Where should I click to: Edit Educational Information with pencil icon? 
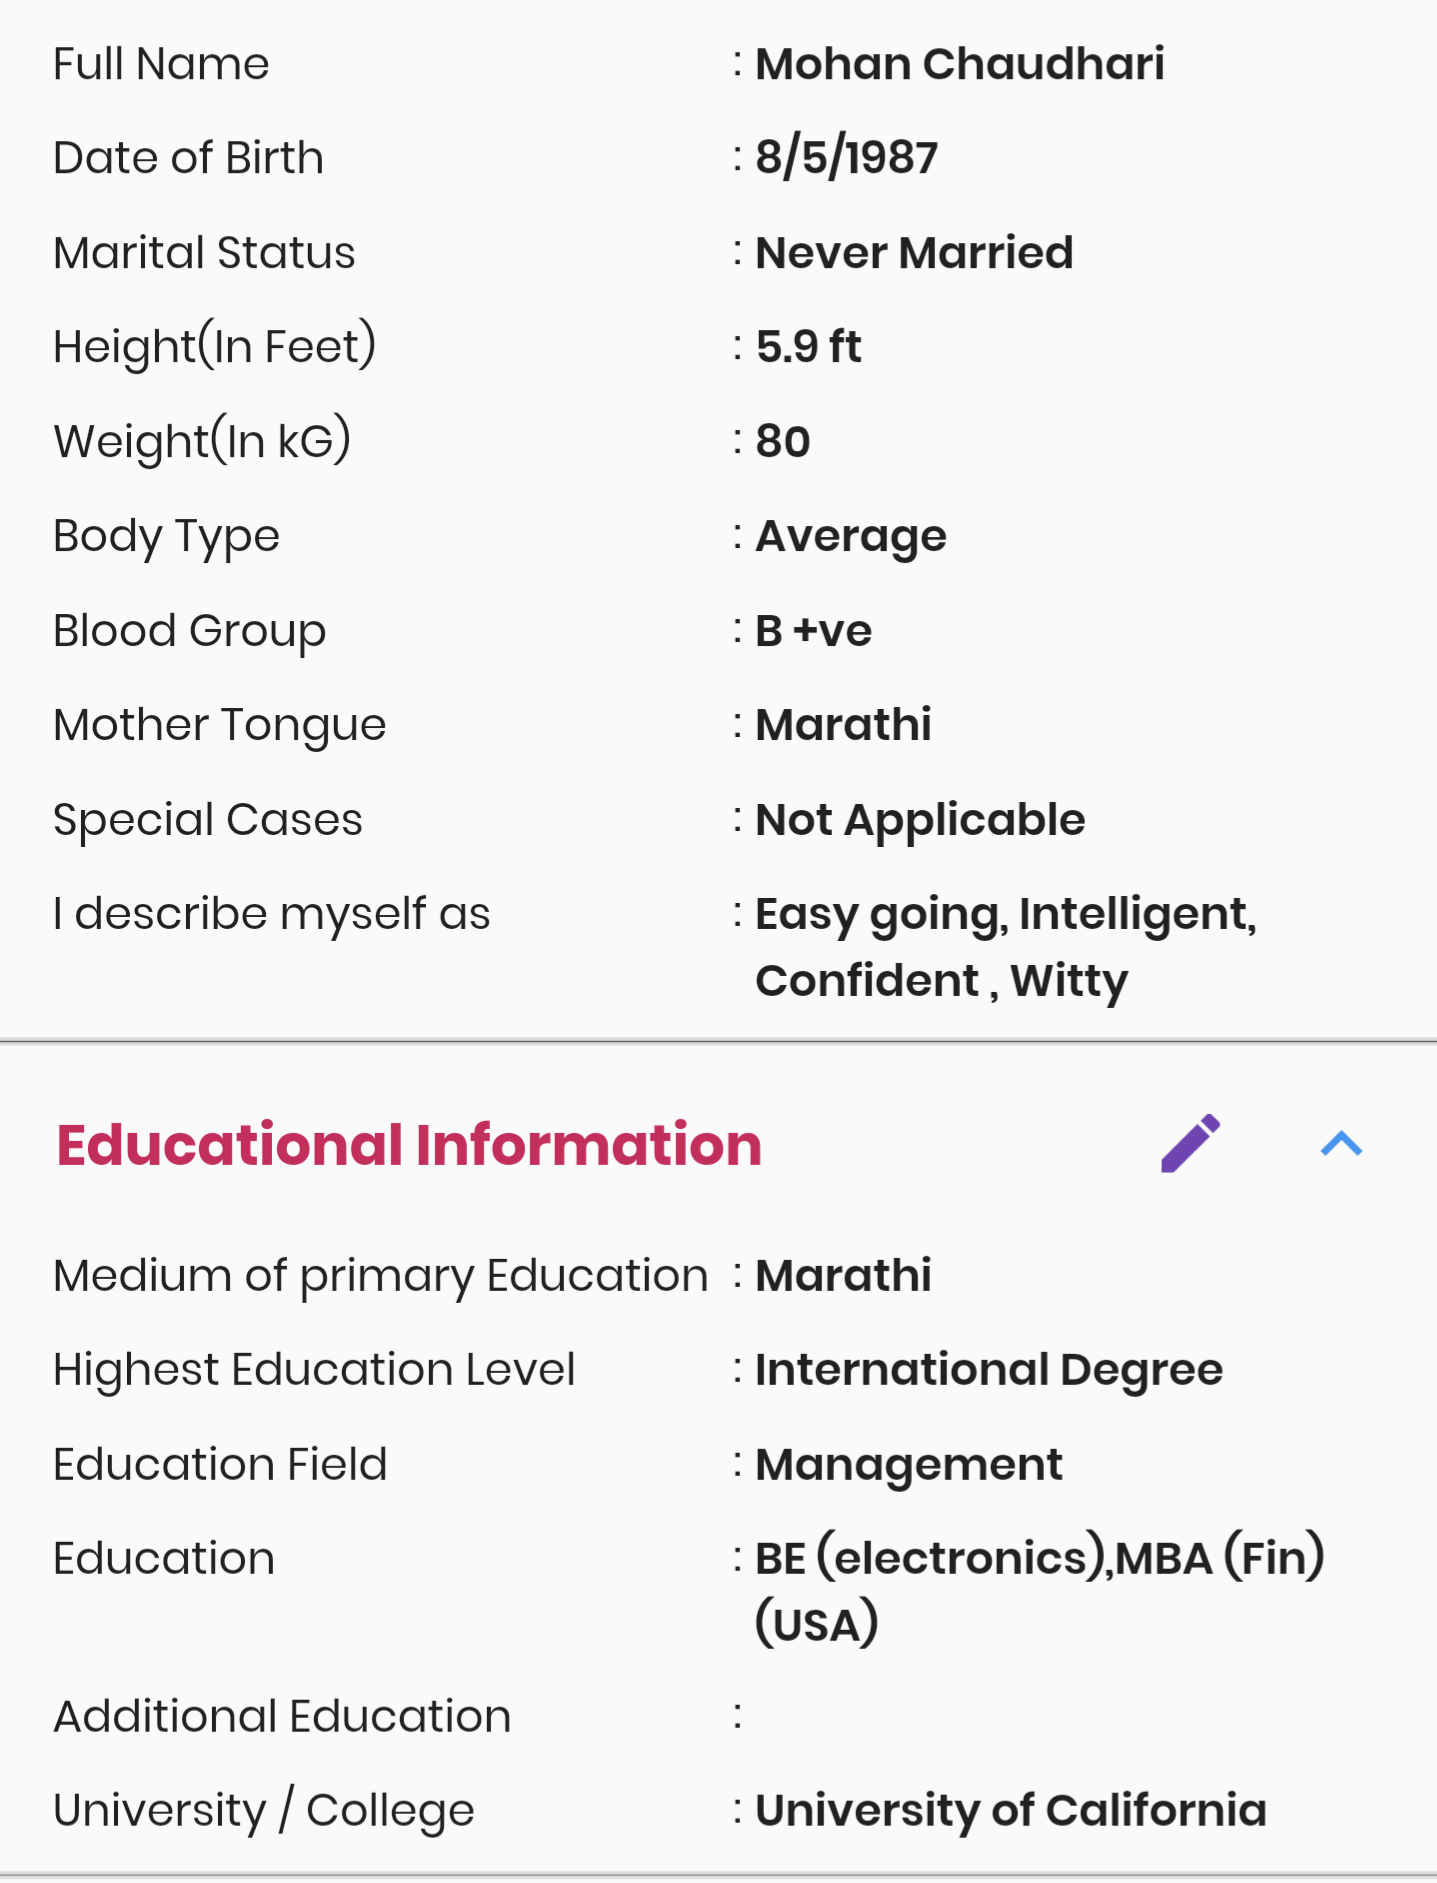1190,1143
